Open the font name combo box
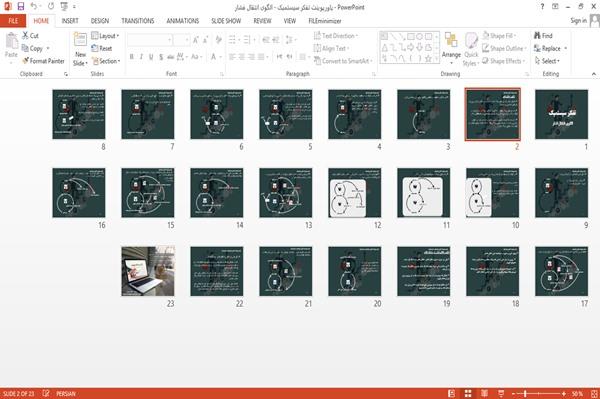This screenshot has width=600, height=399. pyautogui.click(x=150, y=39)
